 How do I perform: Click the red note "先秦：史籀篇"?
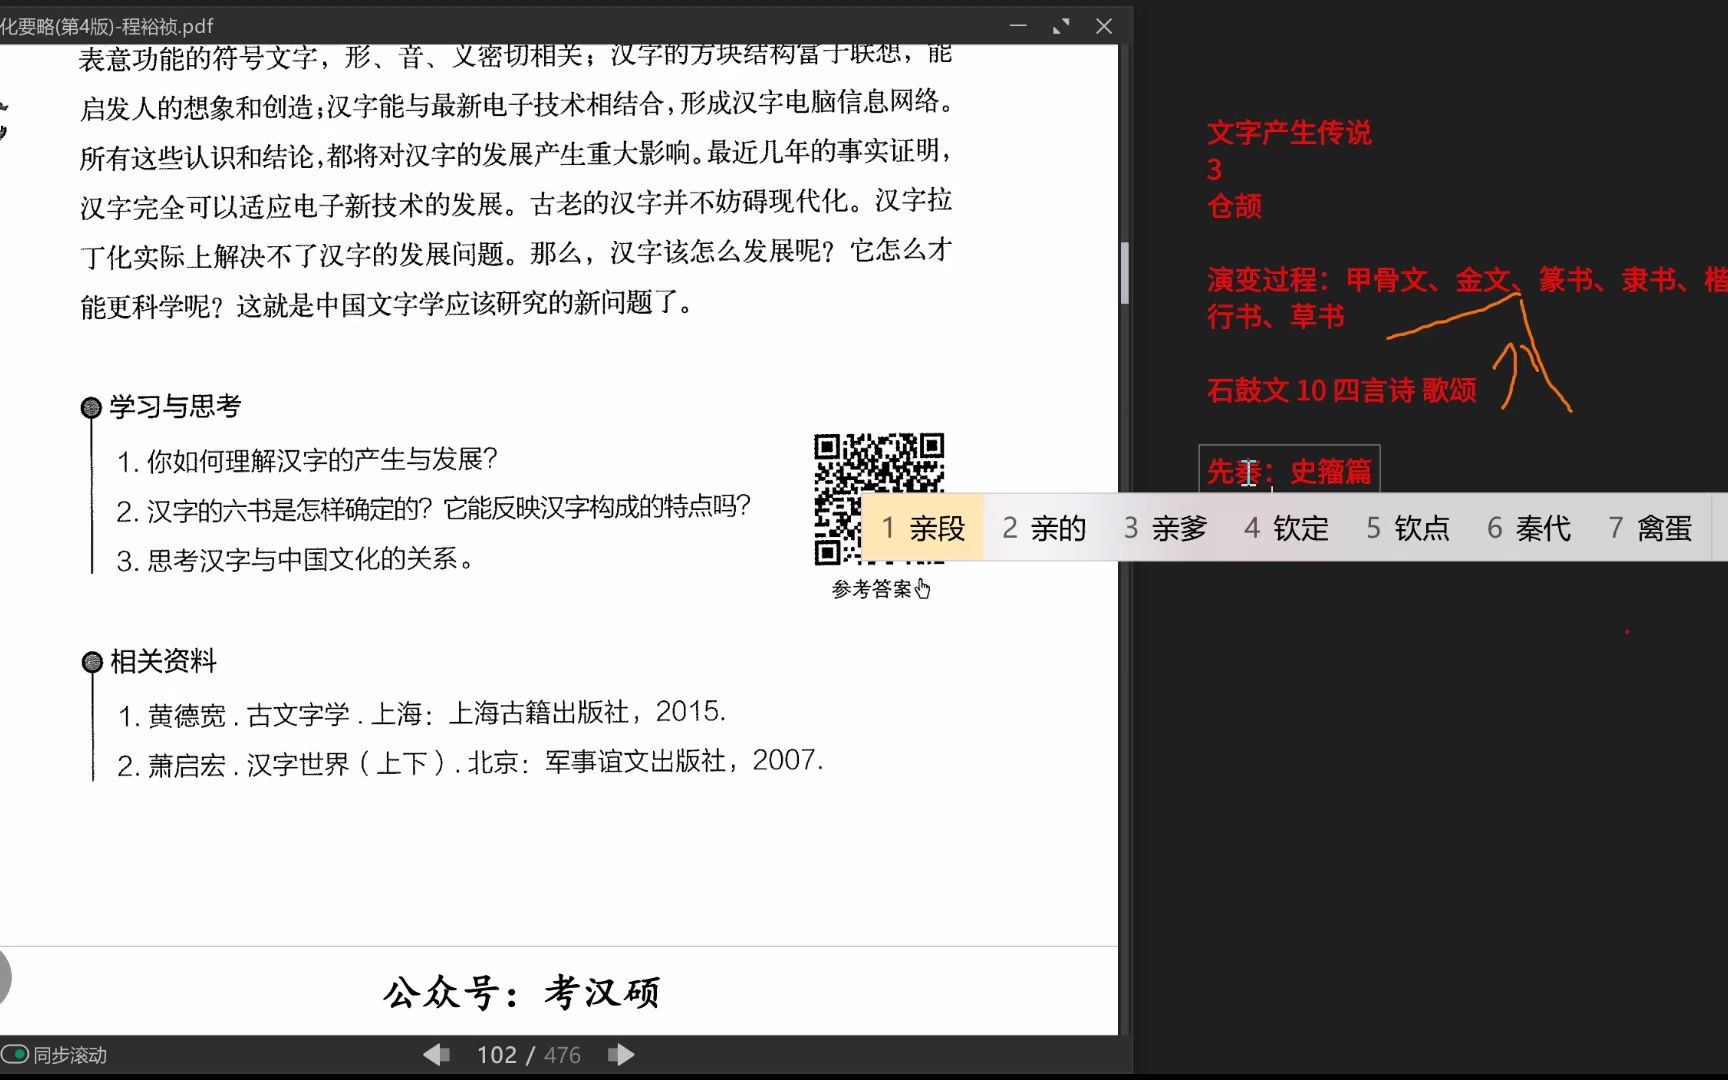pos(1289,472)
